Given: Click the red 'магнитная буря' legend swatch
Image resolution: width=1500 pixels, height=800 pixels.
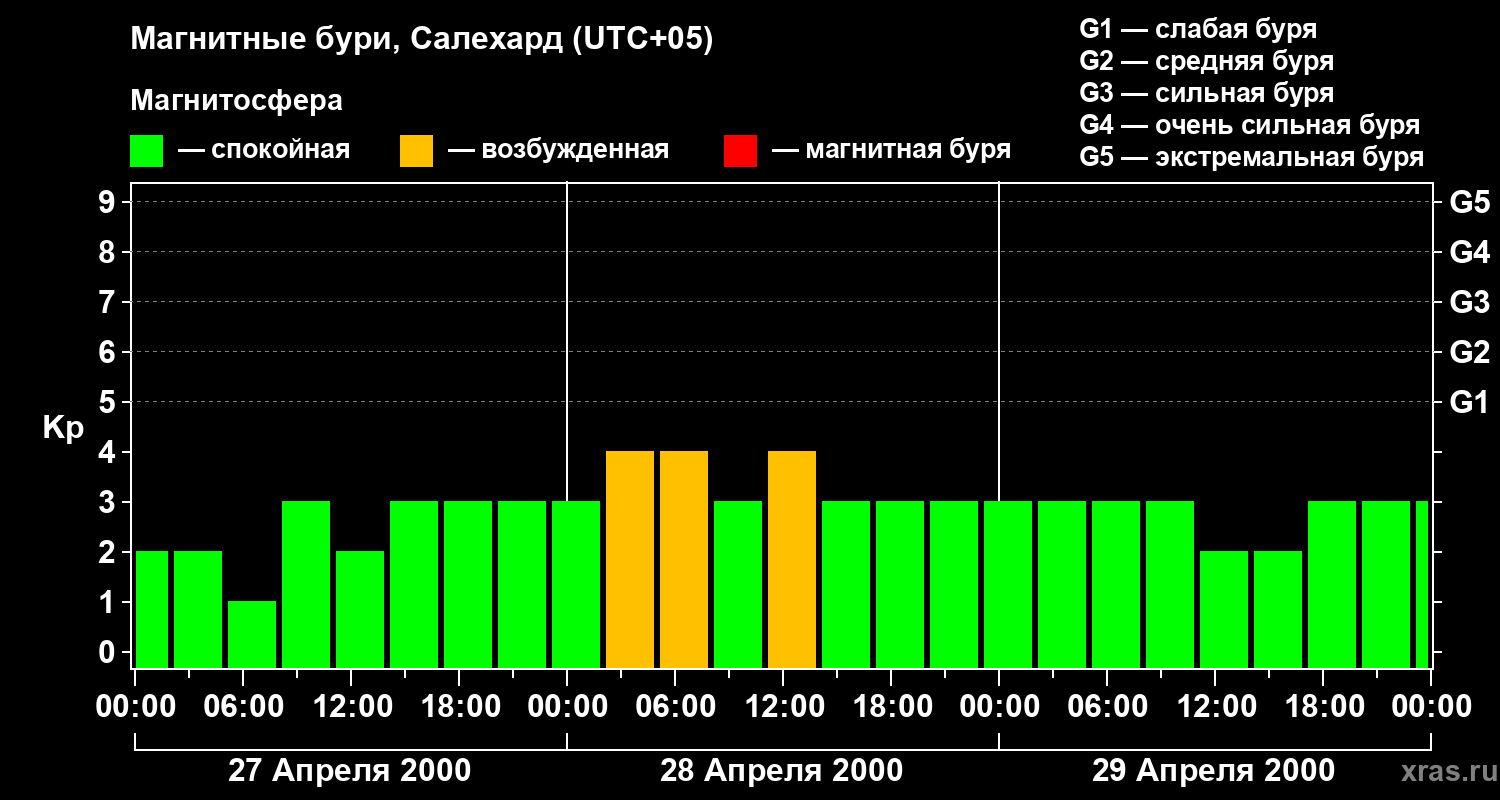Looking at the screenshot, I should [x=741, y=151].
